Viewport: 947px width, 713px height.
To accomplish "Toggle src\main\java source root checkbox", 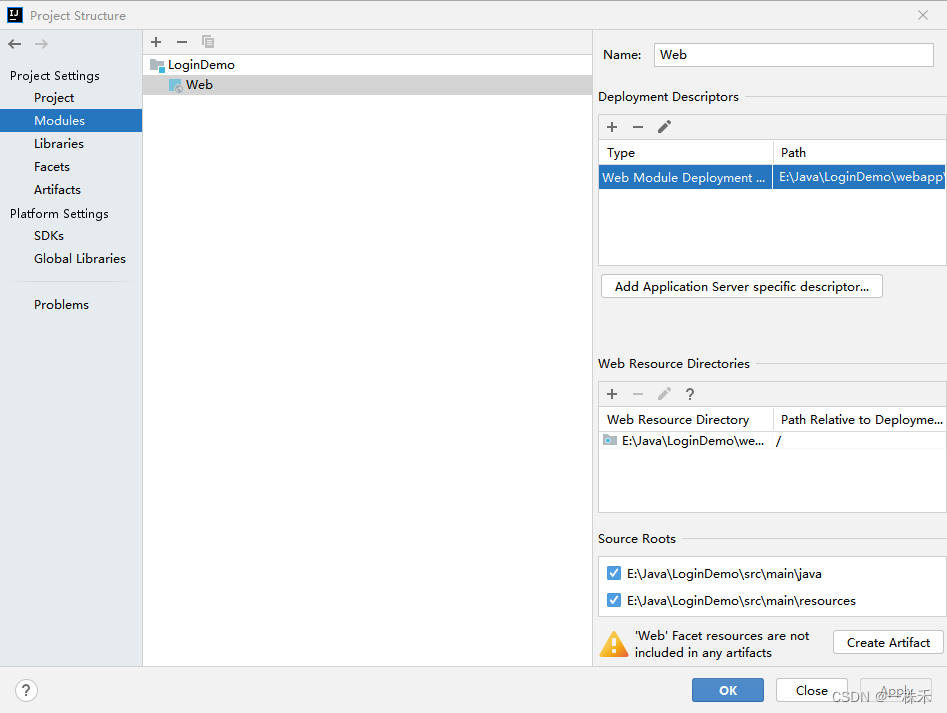I will (614, 573).
